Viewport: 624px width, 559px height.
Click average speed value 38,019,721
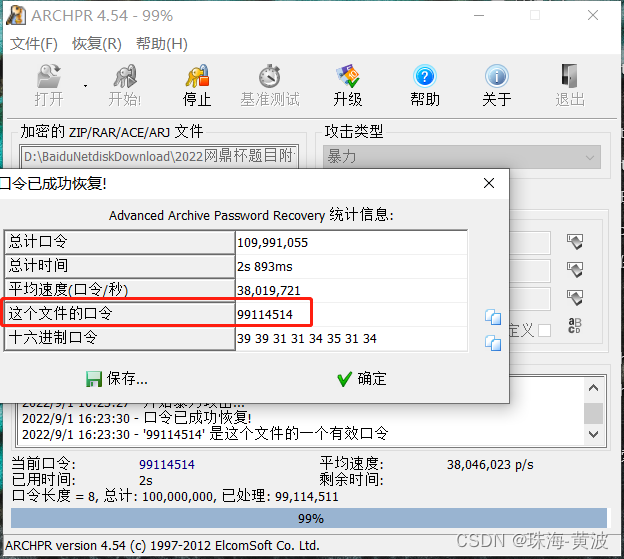tap(351, 290)
